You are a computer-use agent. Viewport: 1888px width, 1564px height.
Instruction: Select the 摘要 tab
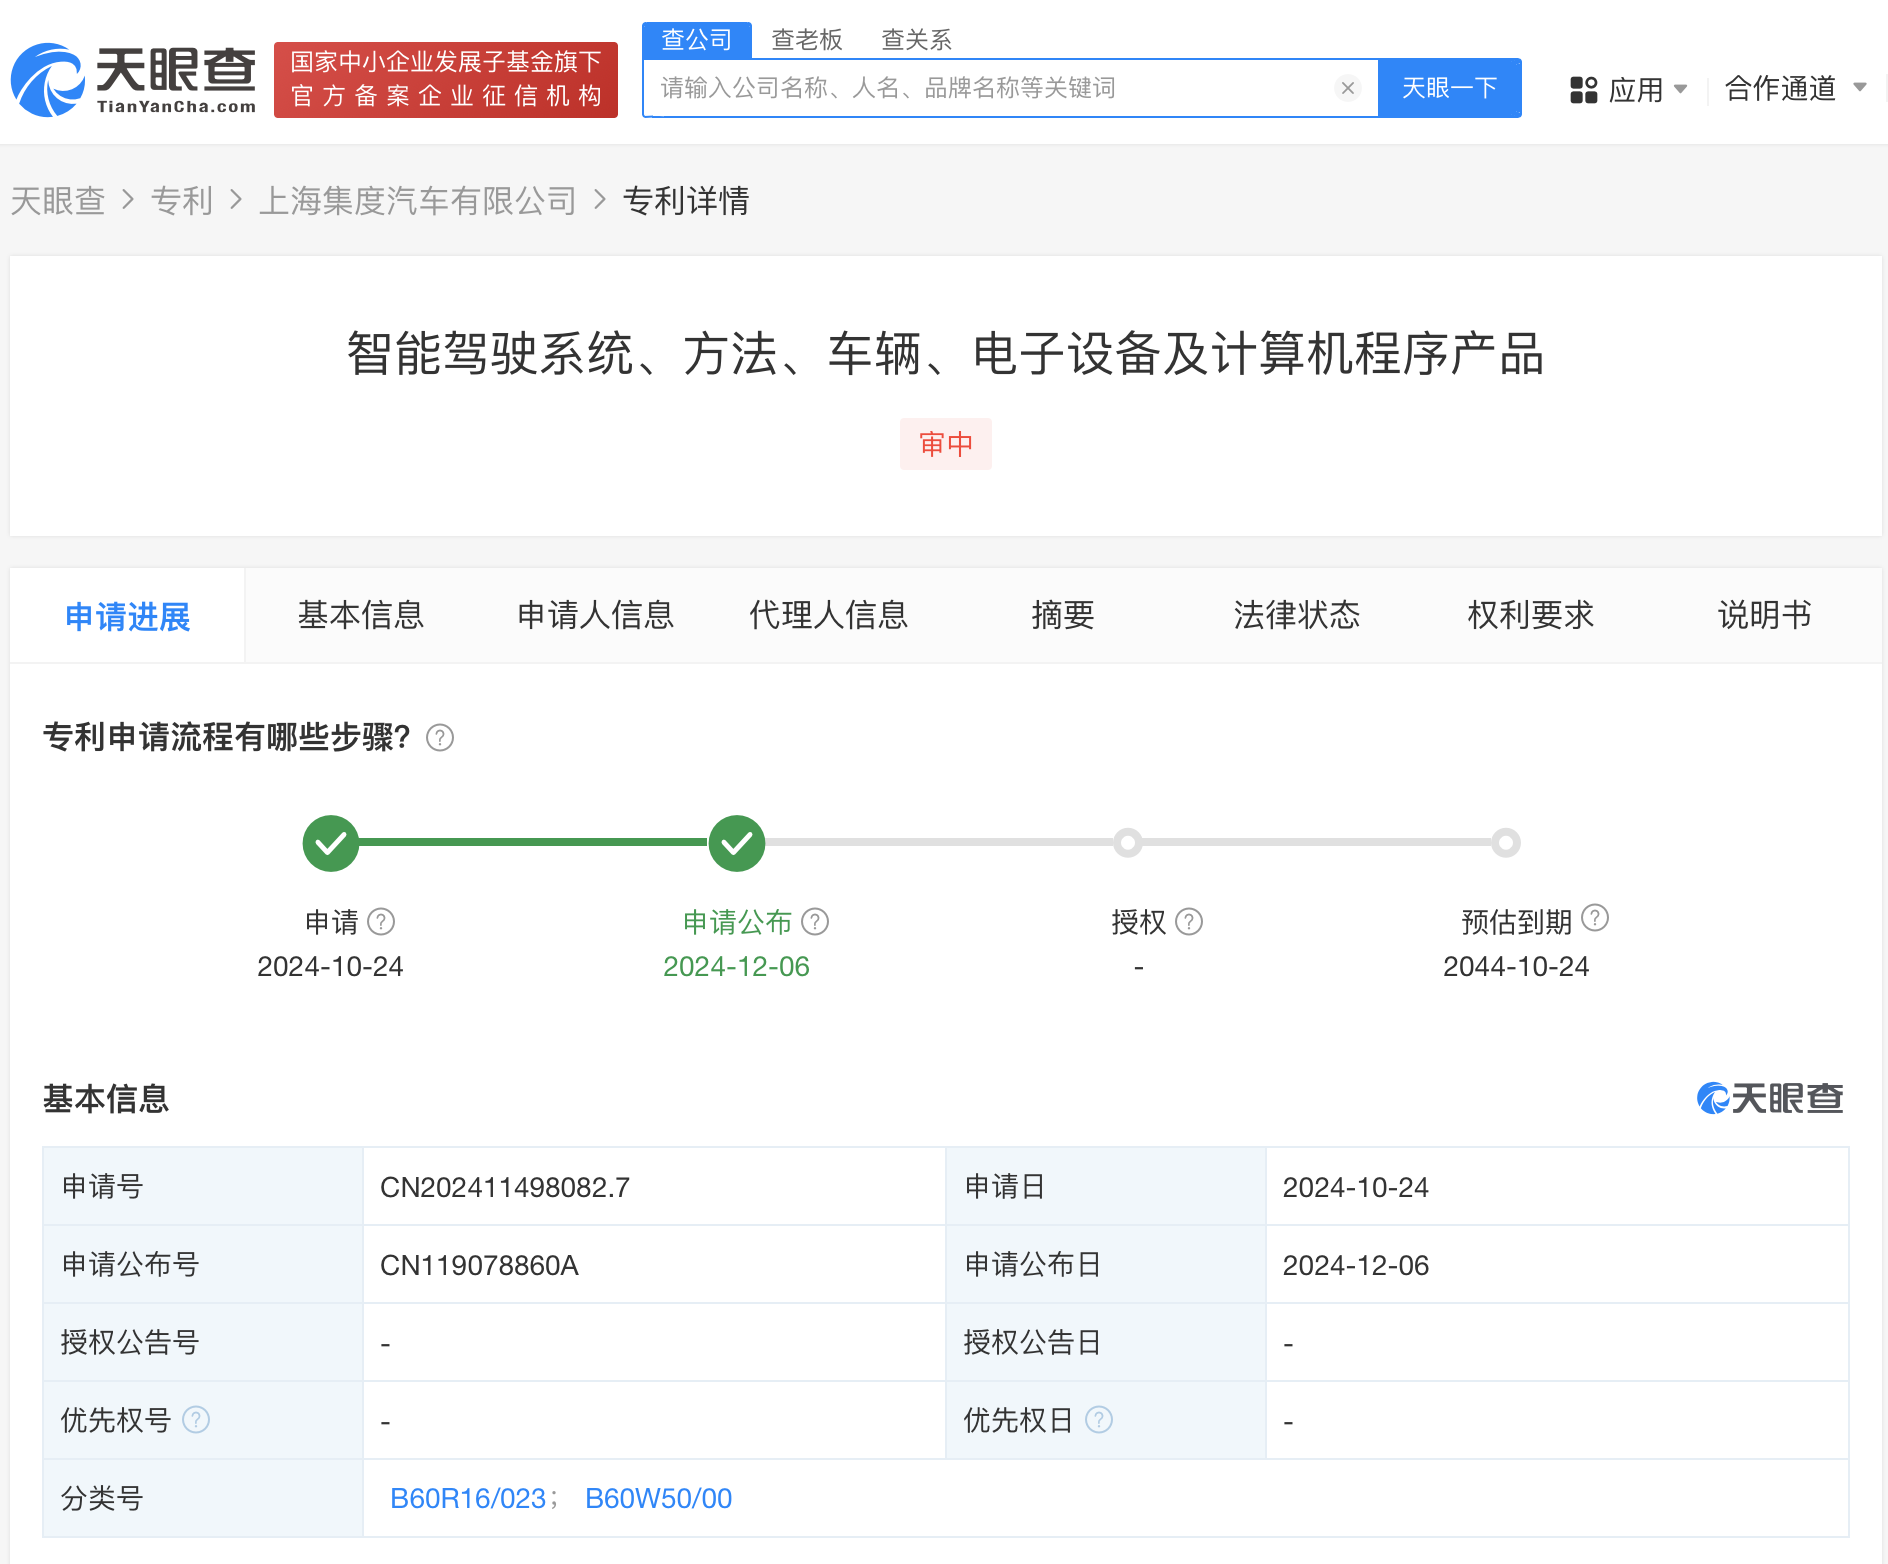pyautogui.click(x=1063, y=615)
